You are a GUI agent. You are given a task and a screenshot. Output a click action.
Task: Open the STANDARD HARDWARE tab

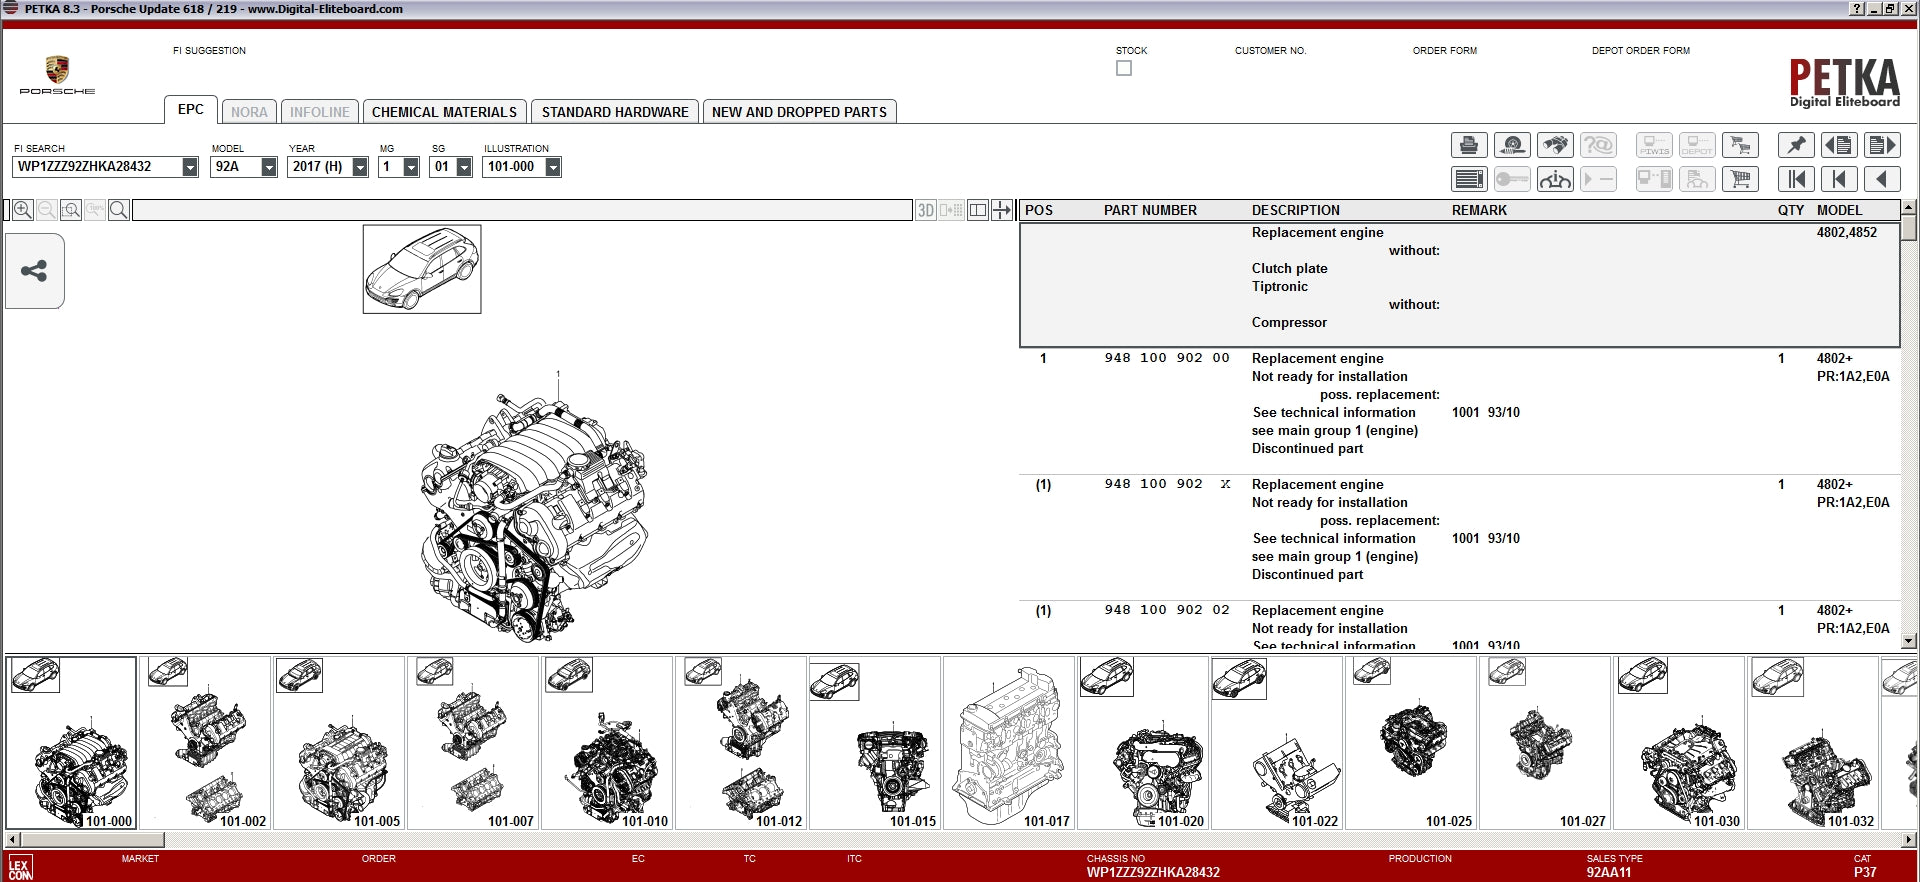[x=615, y=112]
